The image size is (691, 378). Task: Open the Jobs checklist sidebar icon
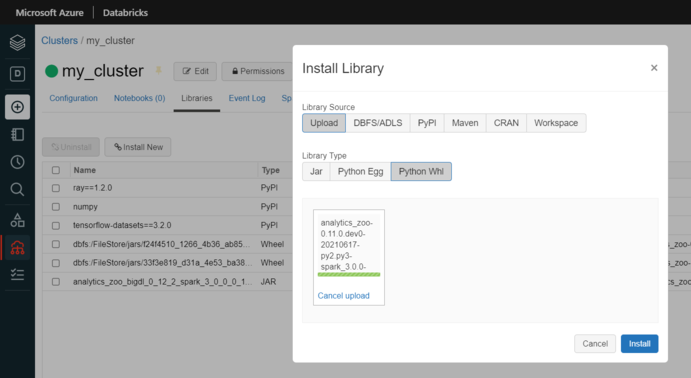pos(17,274)
